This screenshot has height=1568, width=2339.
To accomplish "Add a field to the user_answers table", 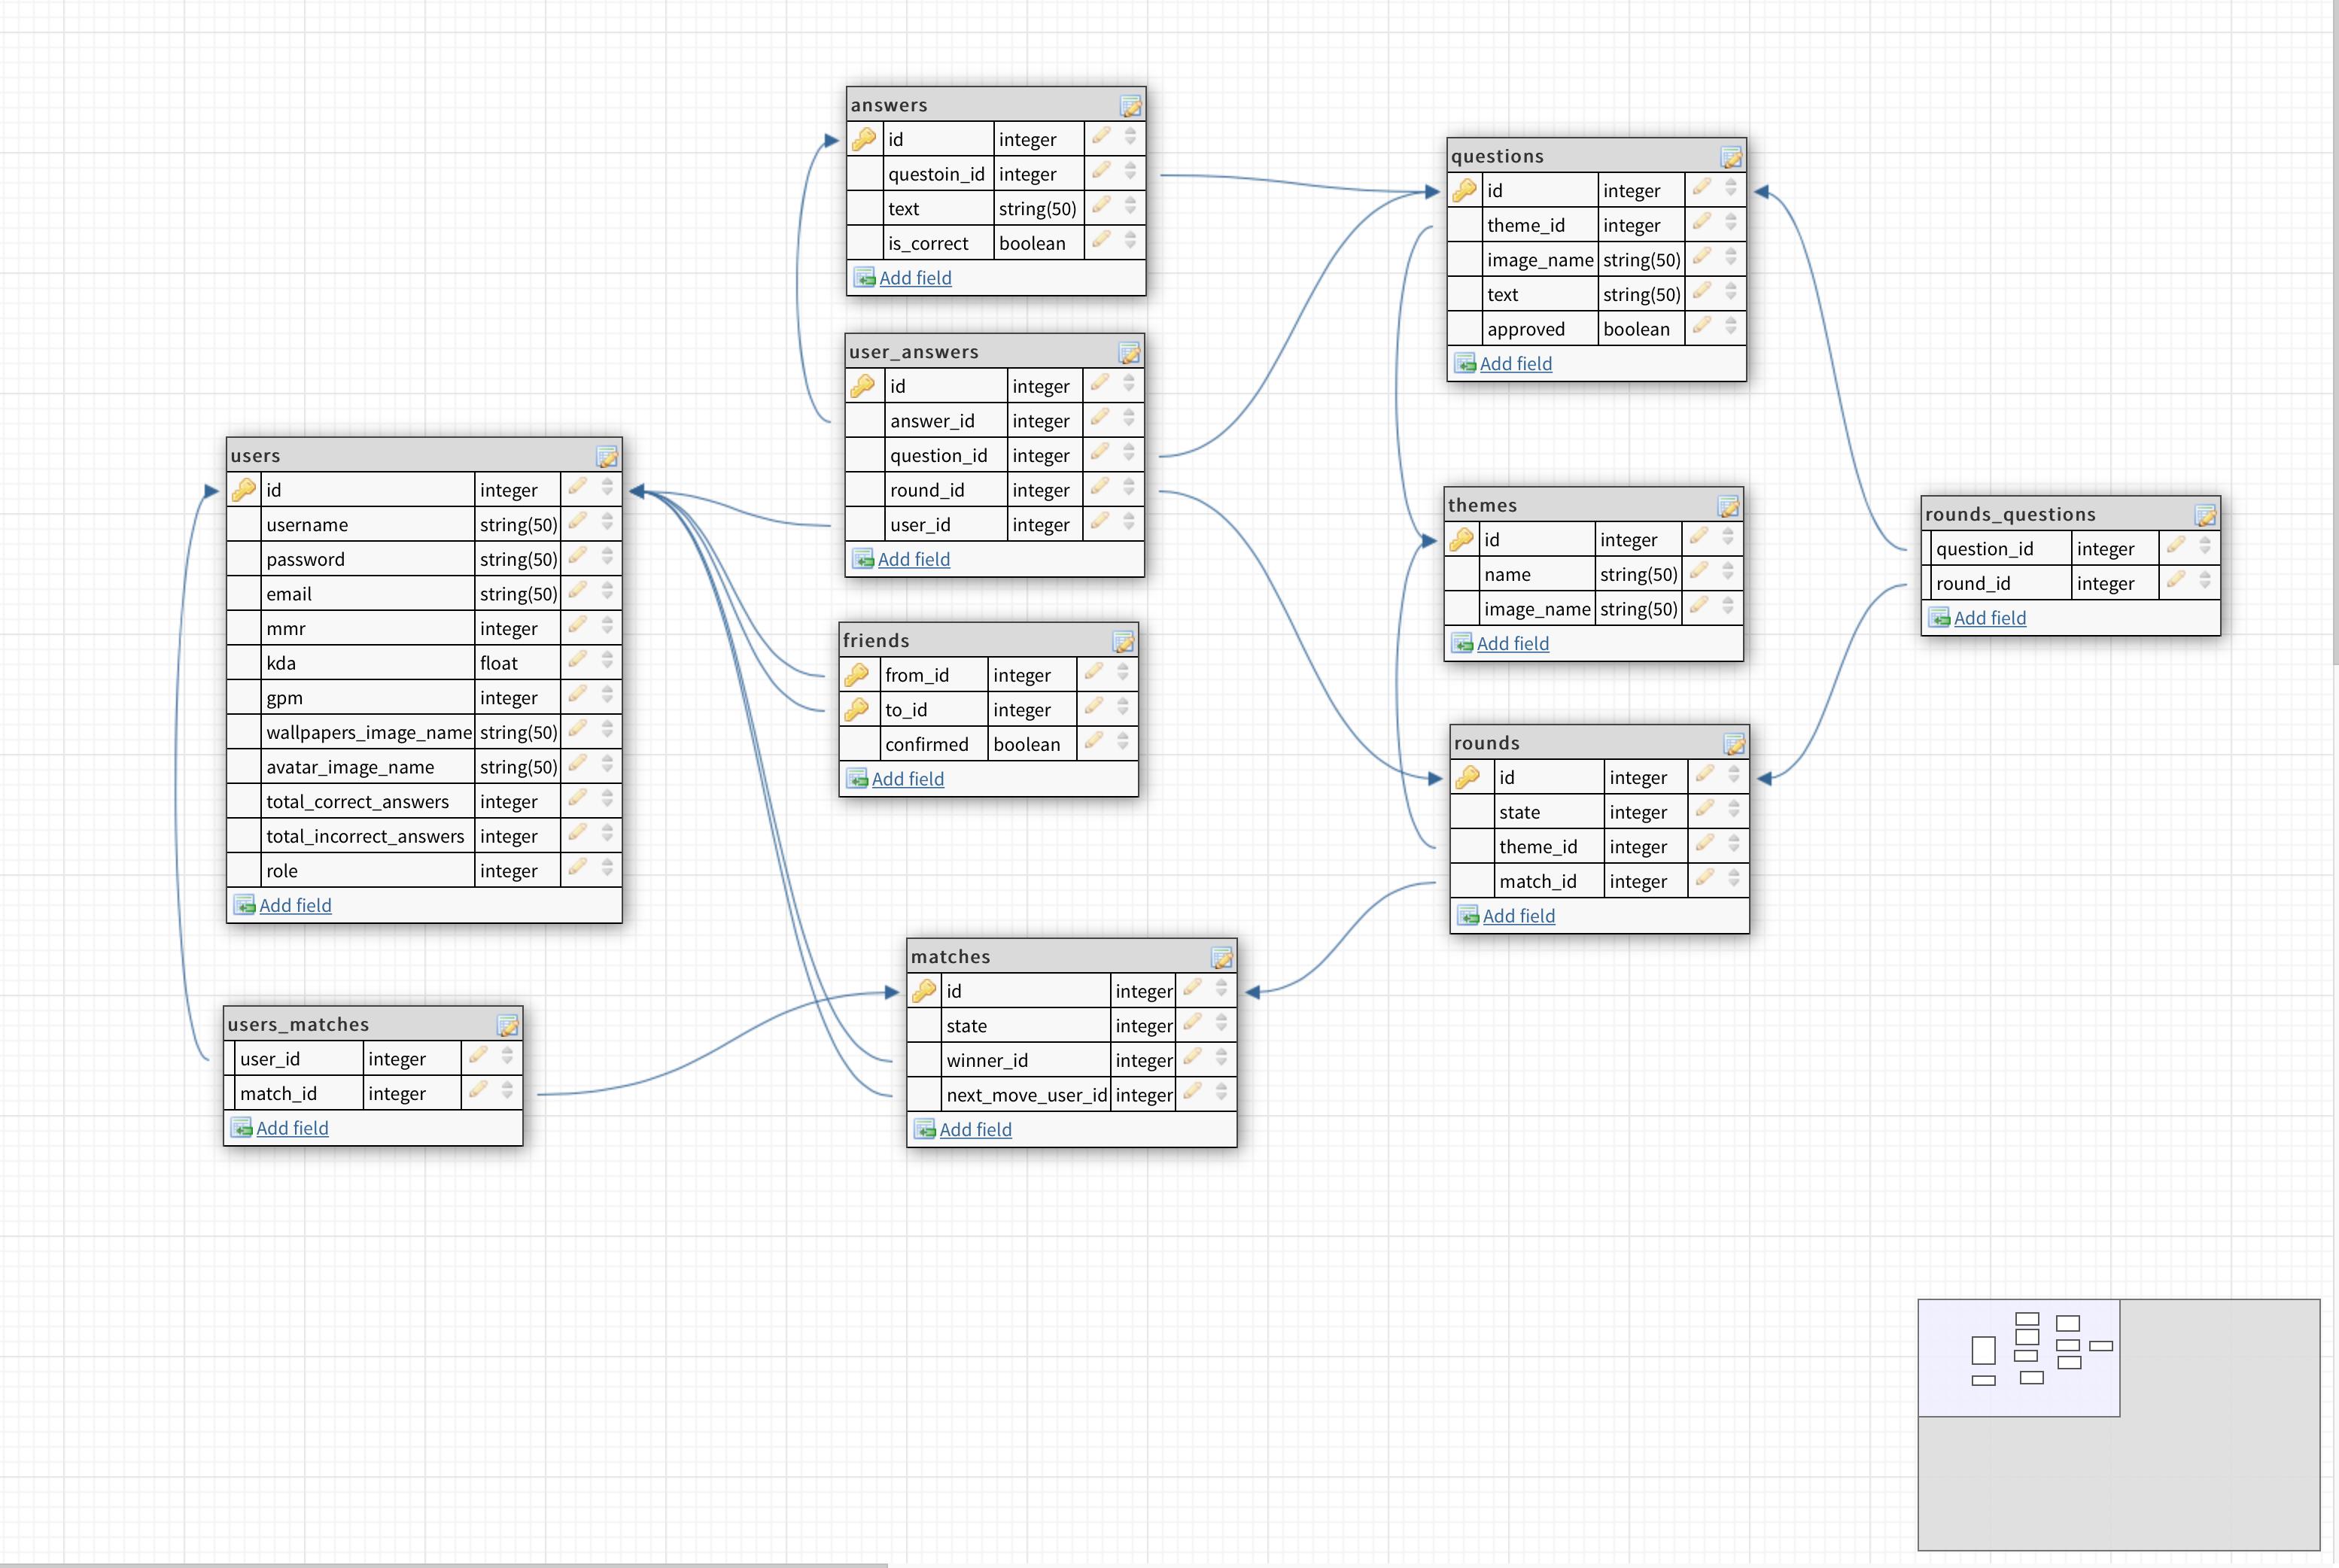I will click(x=913, y=559).
